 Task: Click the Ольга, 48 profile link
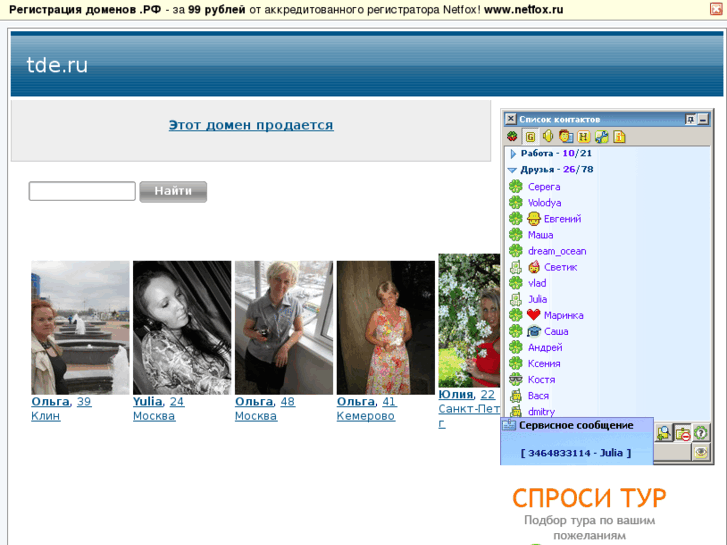(265, 402)
